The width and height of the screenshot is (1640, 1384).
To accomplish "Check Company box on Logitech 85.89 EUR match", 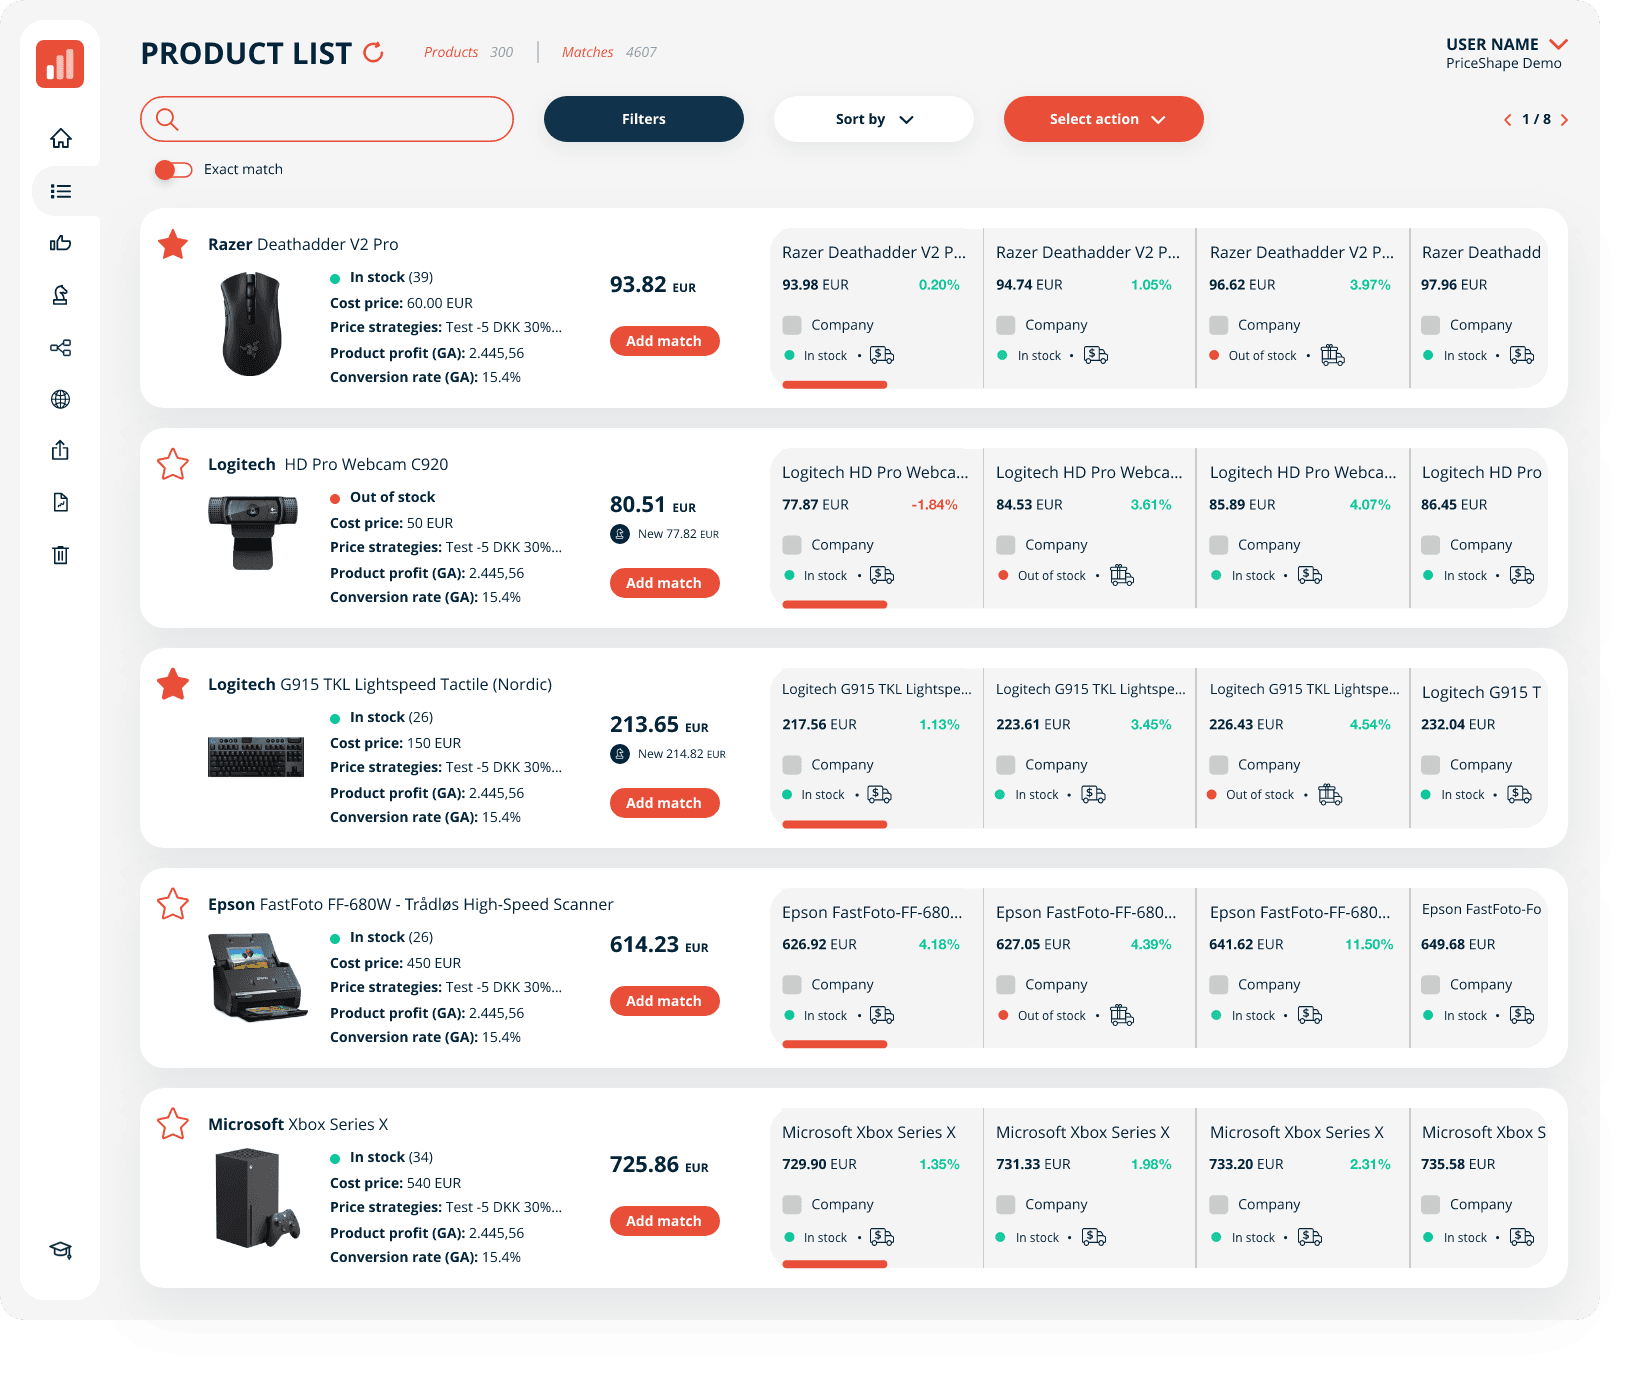I will [1219, 545].
